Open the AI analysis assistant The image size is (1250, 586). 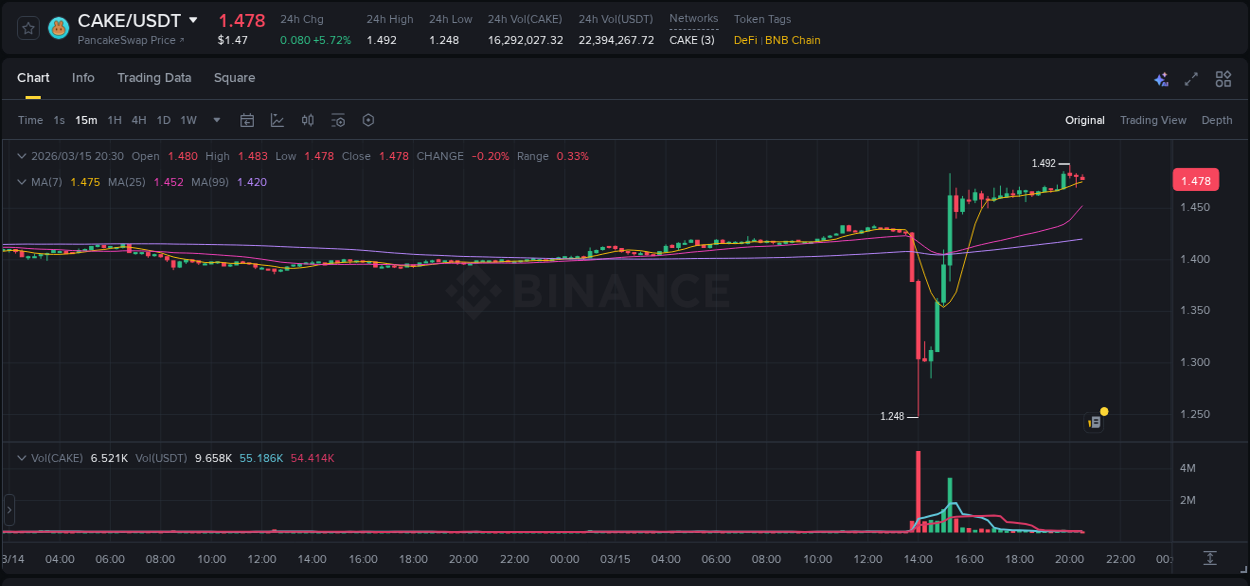click(1161, 78)
